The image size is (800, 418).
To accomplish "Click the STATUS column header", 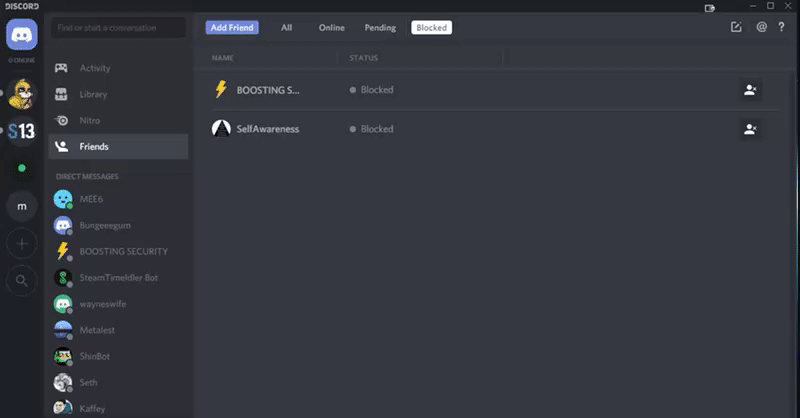I will [363, 58].
